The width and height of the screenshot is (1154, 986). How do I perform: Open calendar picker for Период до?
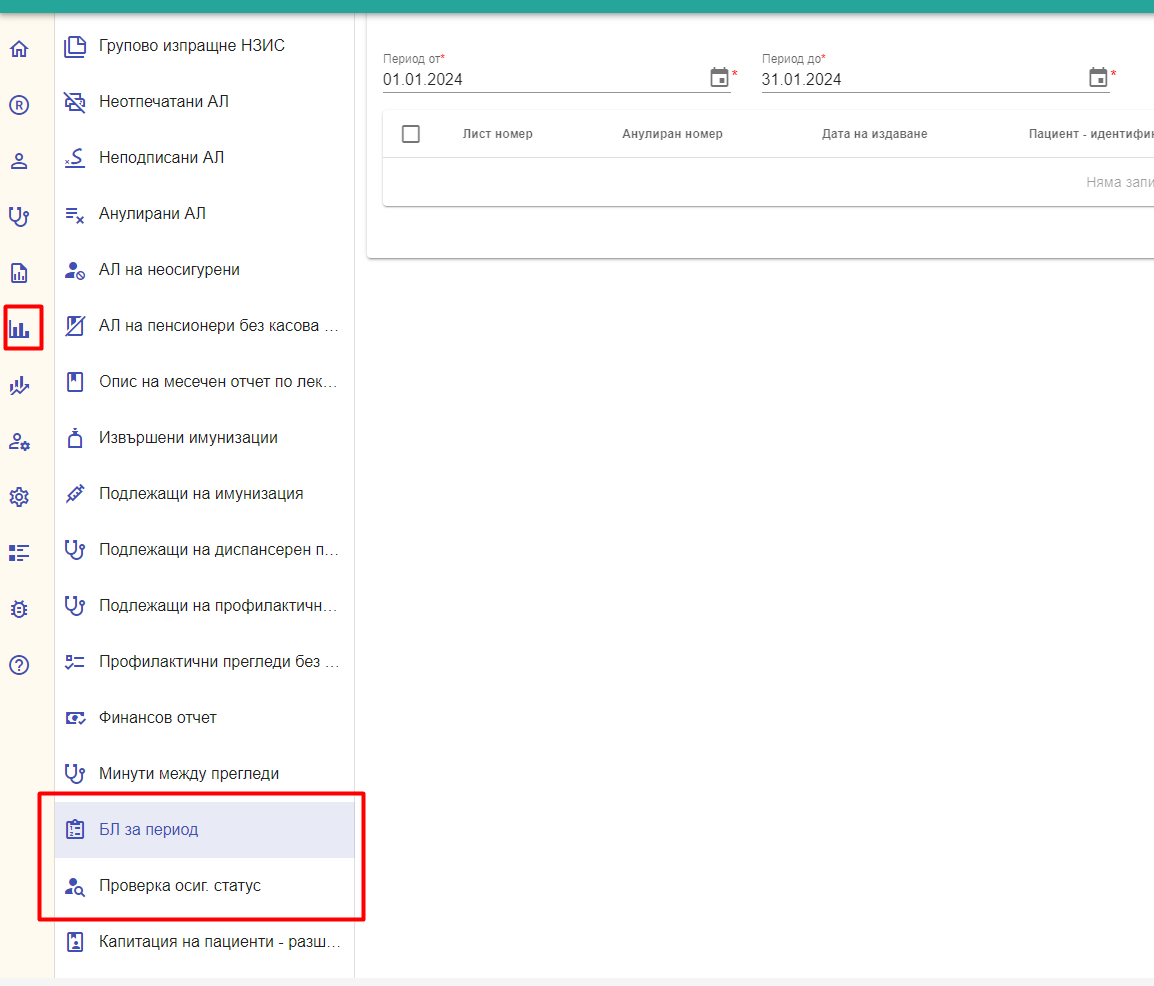[1098, 77]
